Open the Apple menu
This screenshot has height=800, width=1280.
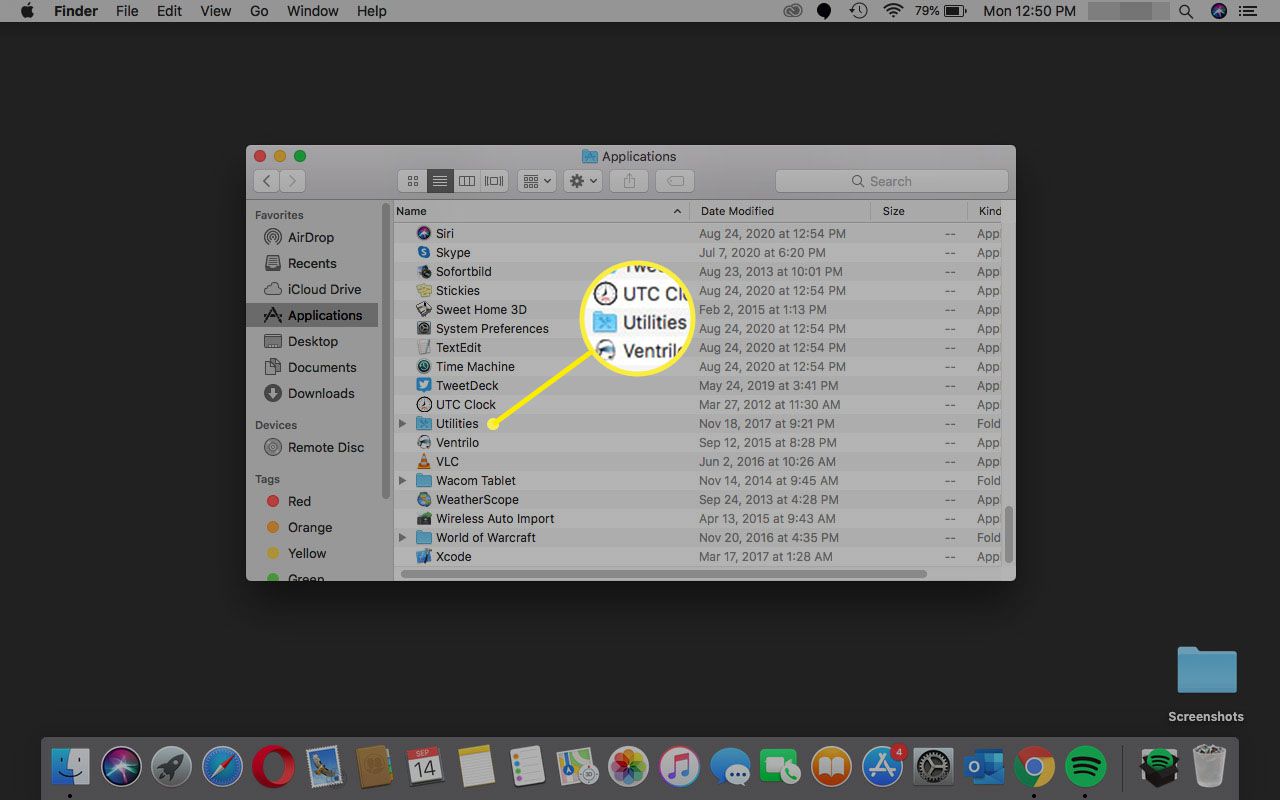(27, 11)
